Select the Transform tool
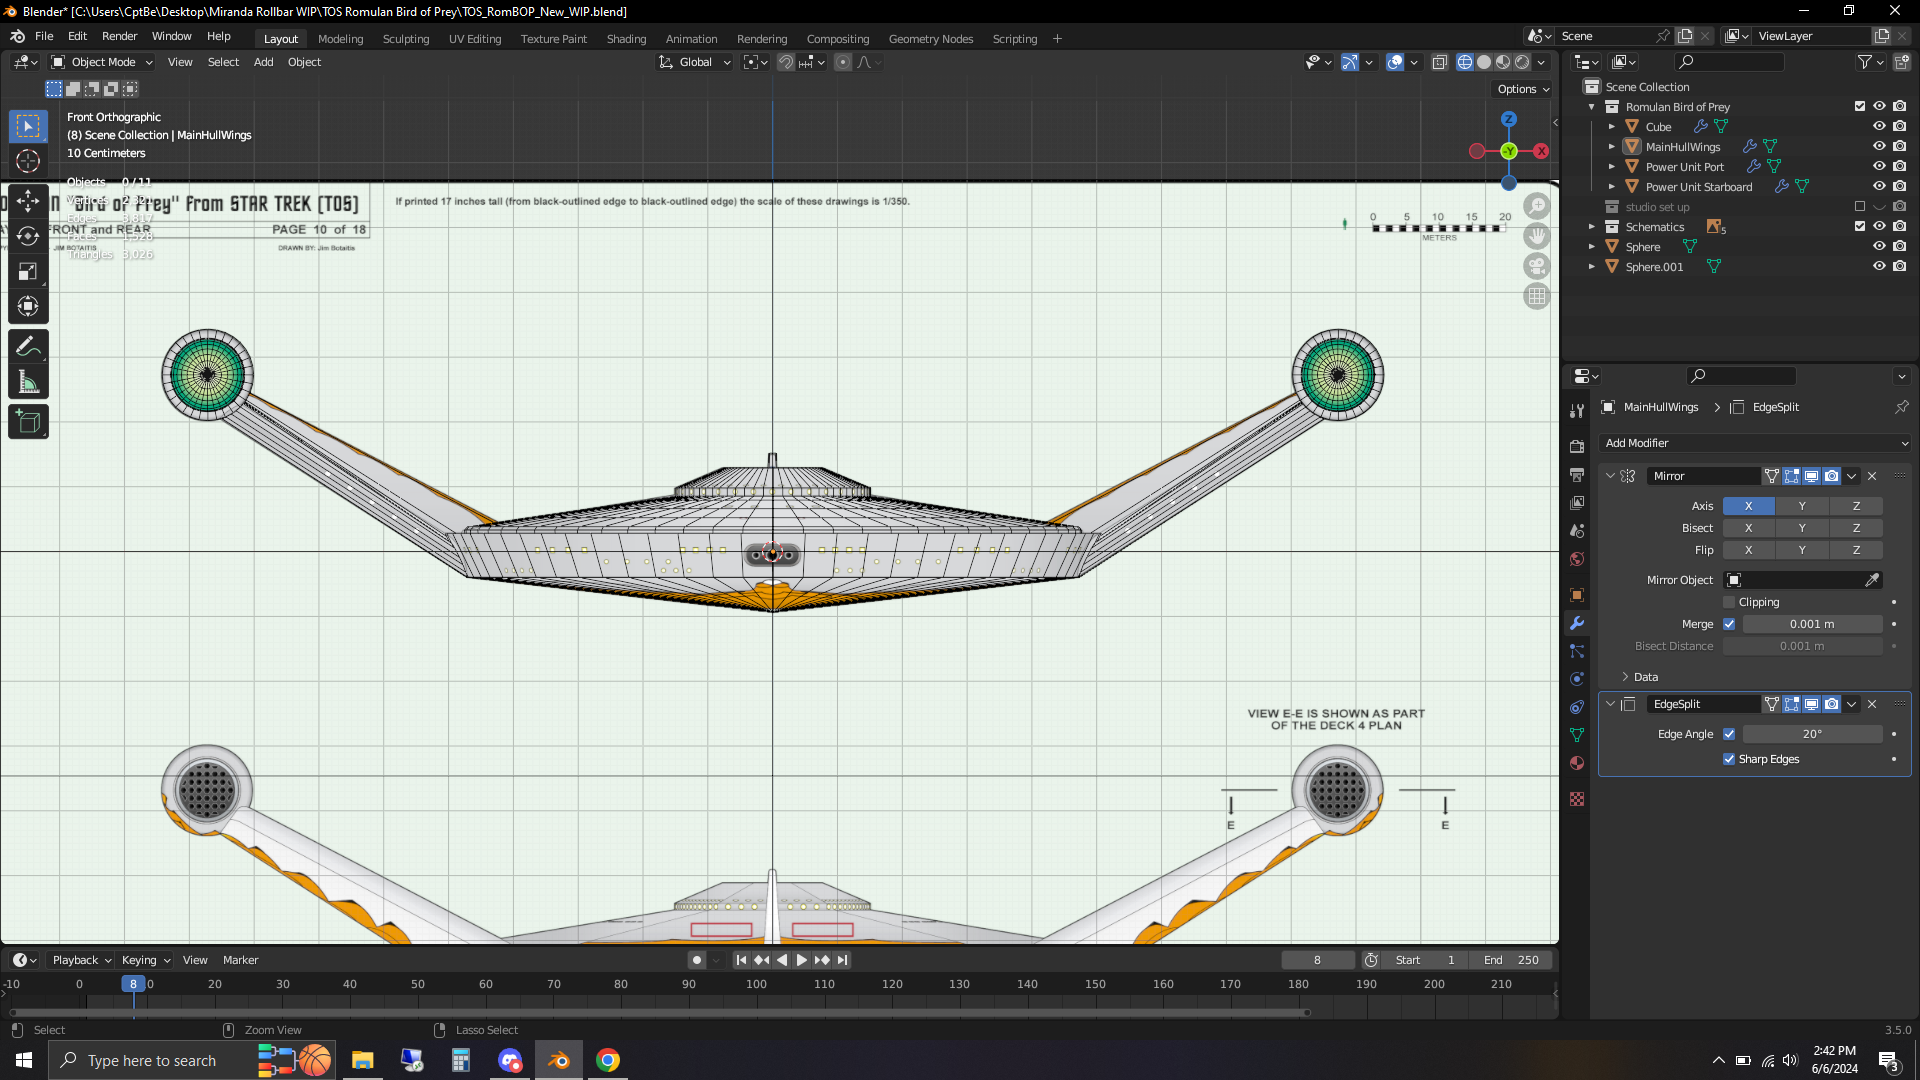Viewport: 1920px width, 1080px height. tap(28, 306)
